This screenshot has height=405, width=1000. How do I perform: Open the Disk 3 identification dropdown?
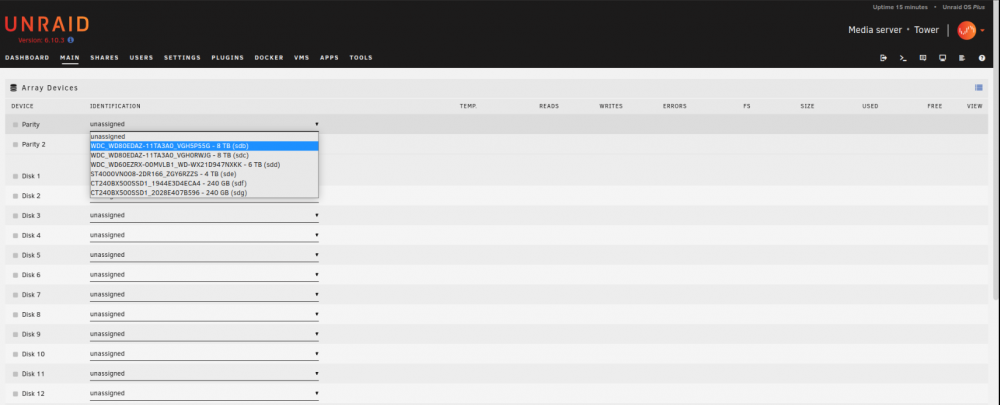click(x=204, y=216)
